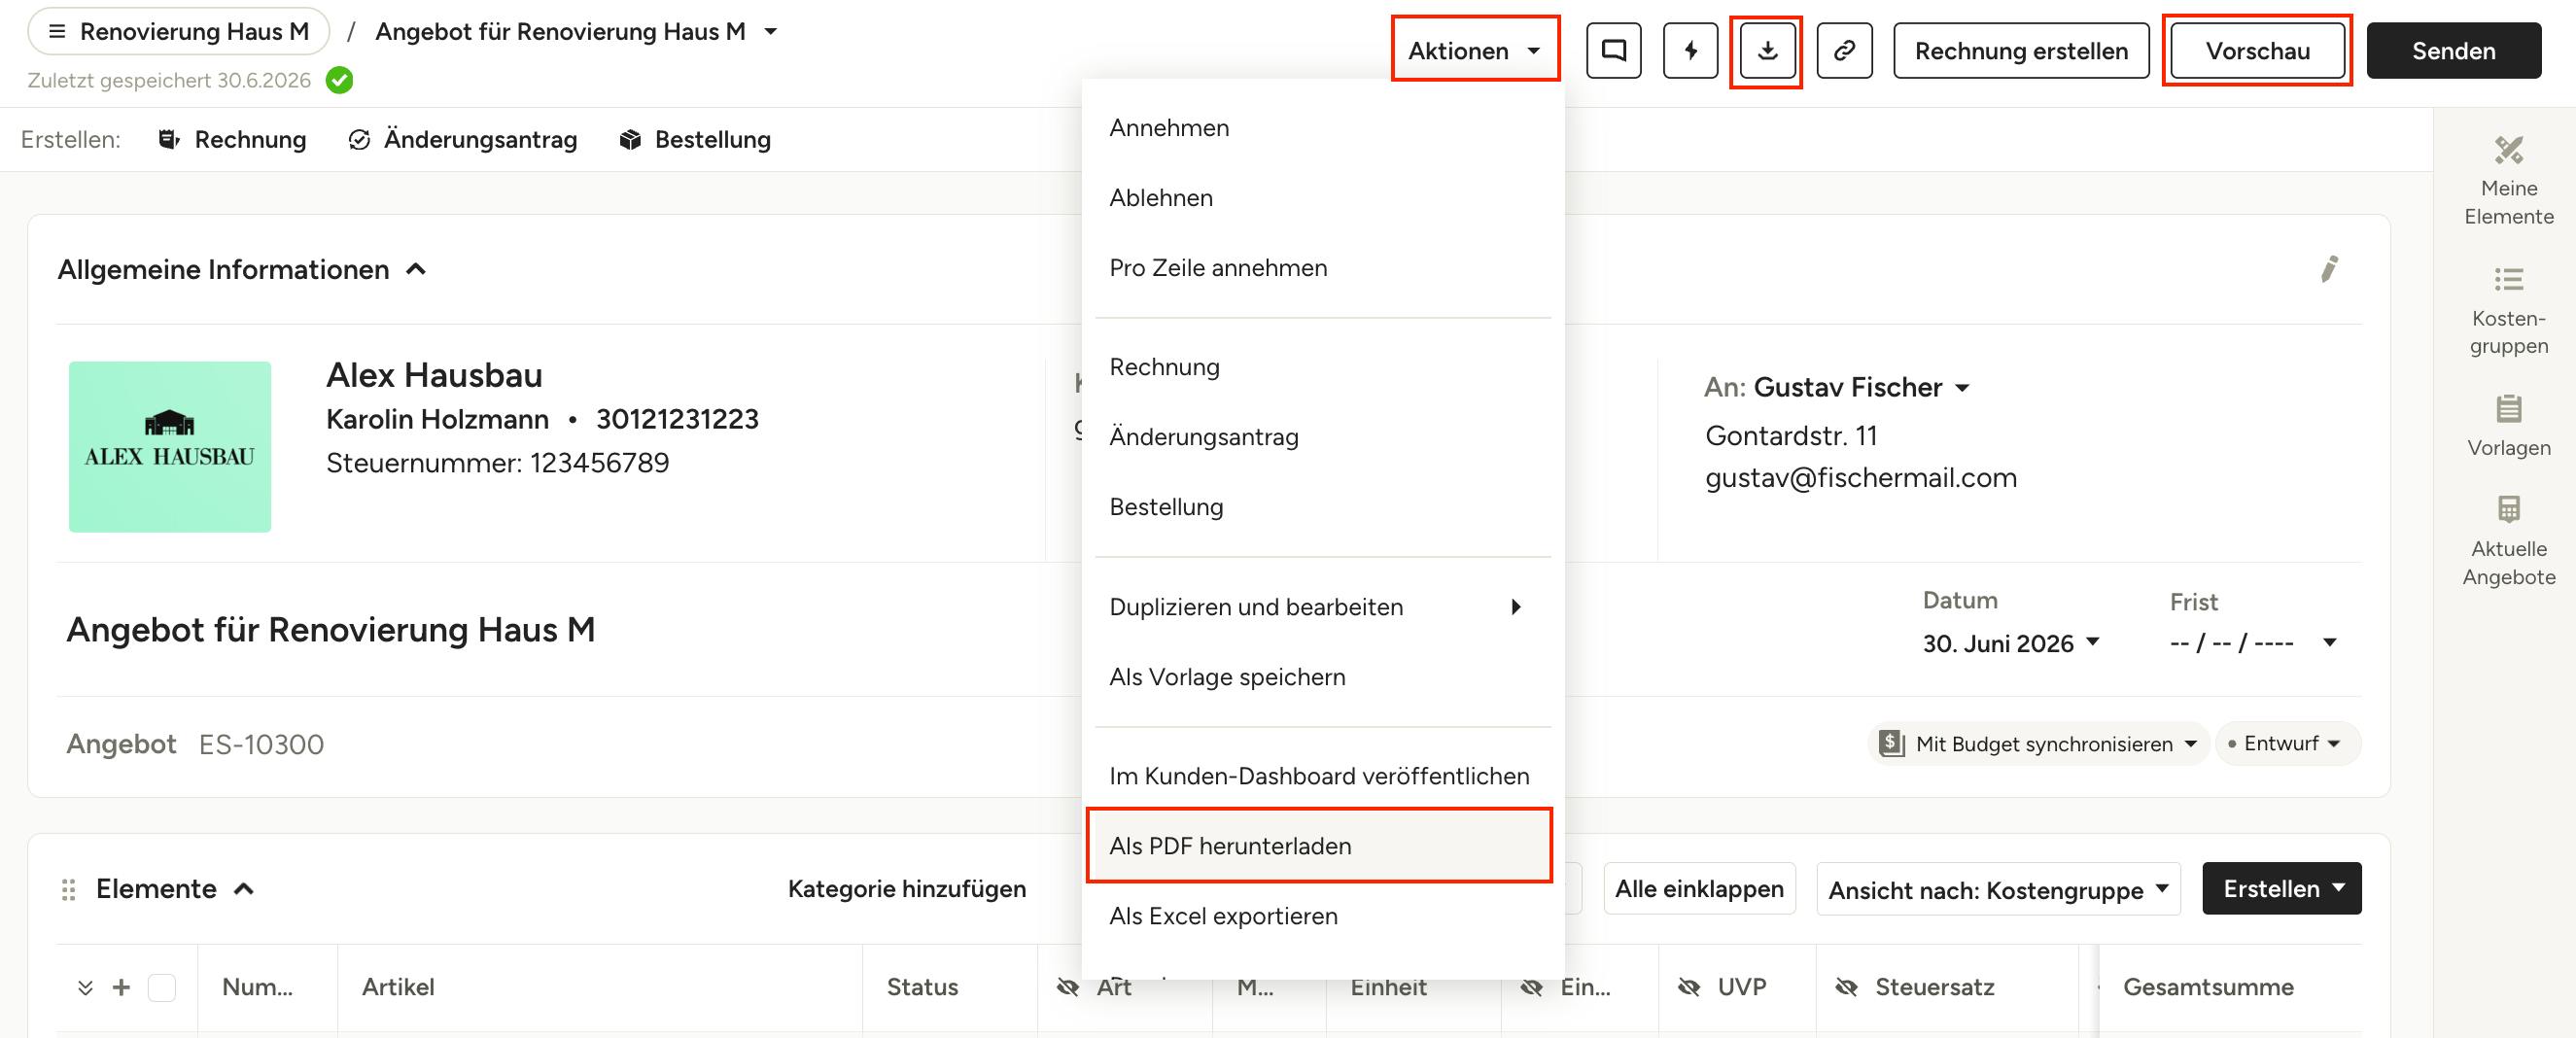Click the Angebot für Renovierung Haus M title

click(331, 630)
